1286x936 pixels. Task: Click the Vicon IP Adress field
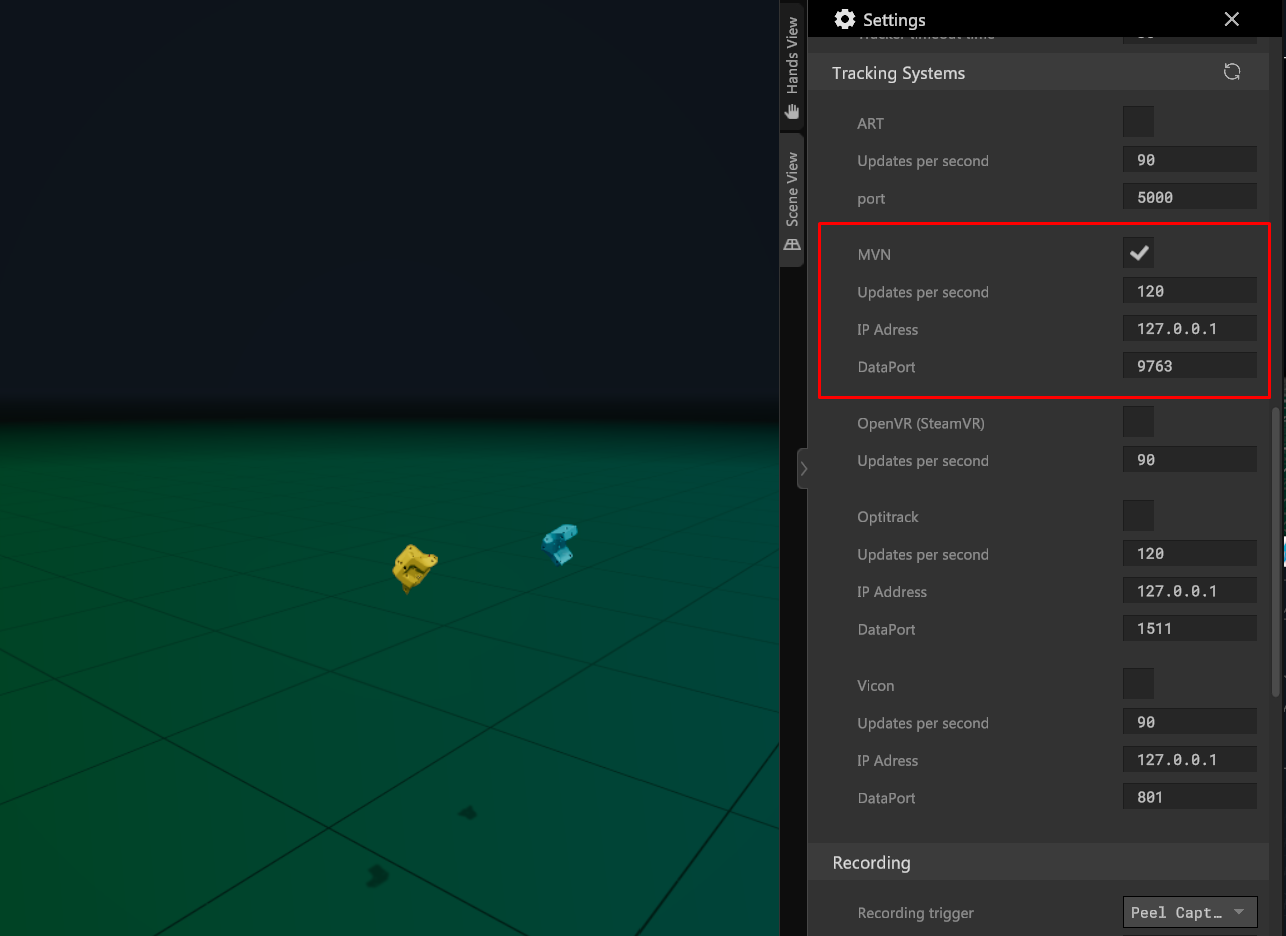[x=1190, y=759]
